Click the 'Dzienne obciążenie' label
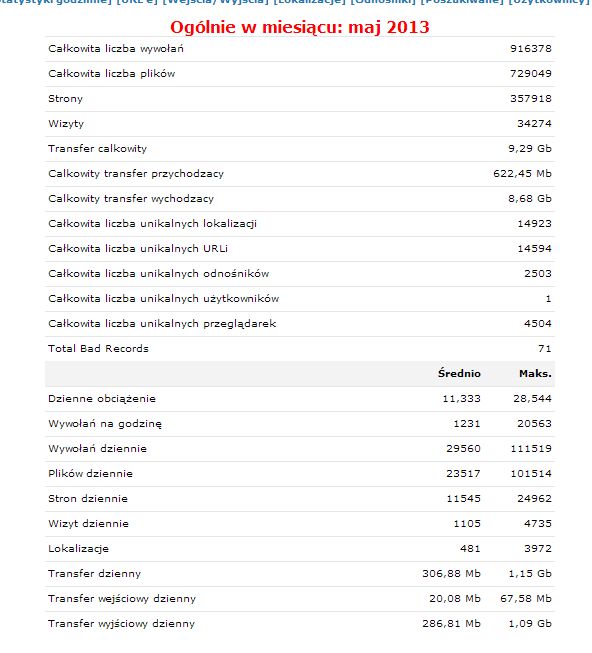 tap(102, 399)
